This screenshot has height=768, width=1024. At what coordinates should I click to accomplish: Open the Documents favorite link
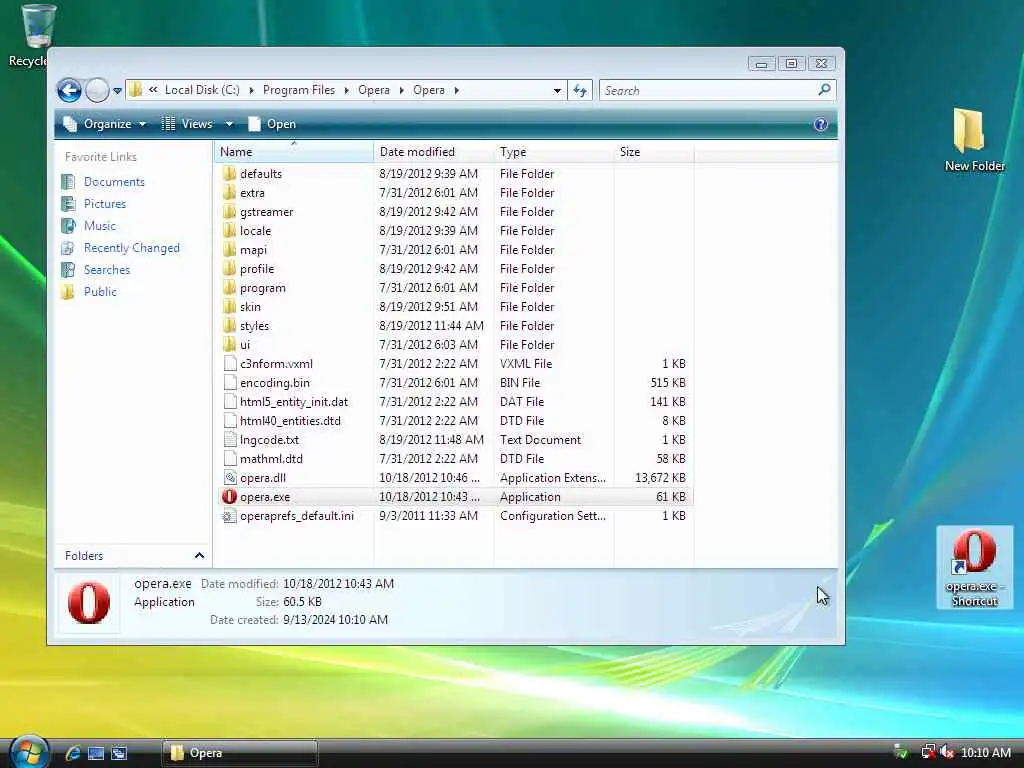pos(114,182)
